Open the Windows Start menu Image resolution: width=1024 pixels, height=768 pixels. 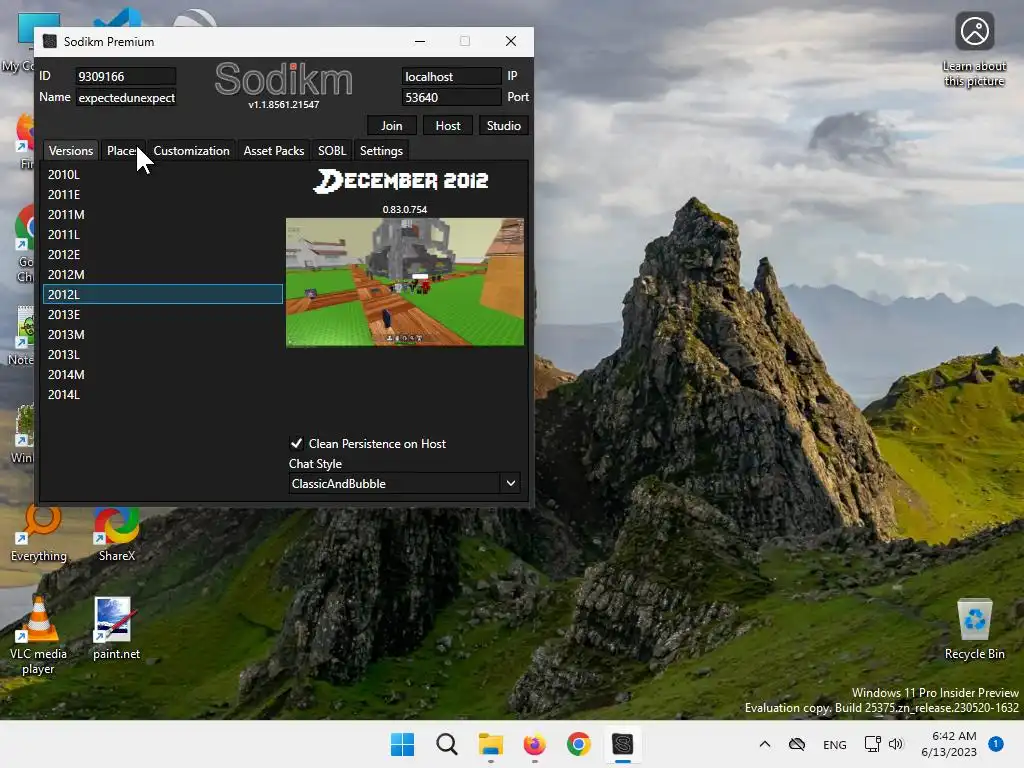coord(402,744)
